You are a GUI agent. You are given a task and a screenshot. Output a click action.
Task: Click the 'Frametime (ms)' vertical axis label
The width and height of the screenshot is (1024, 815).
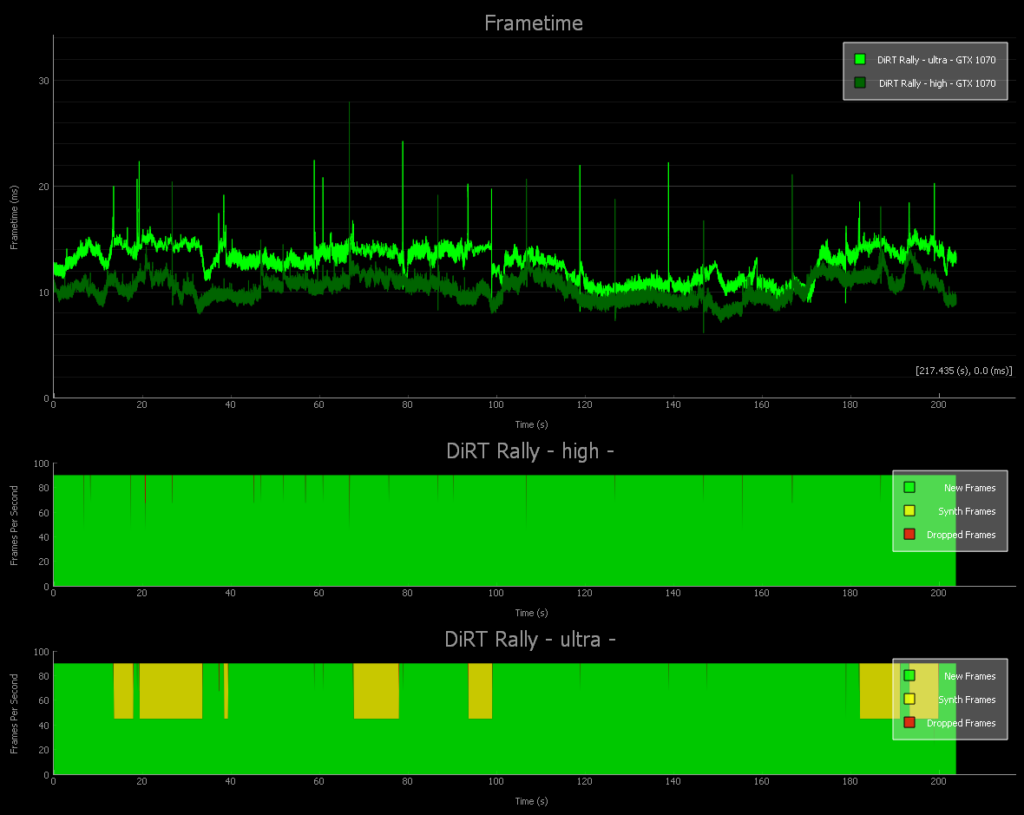(14, 216)
